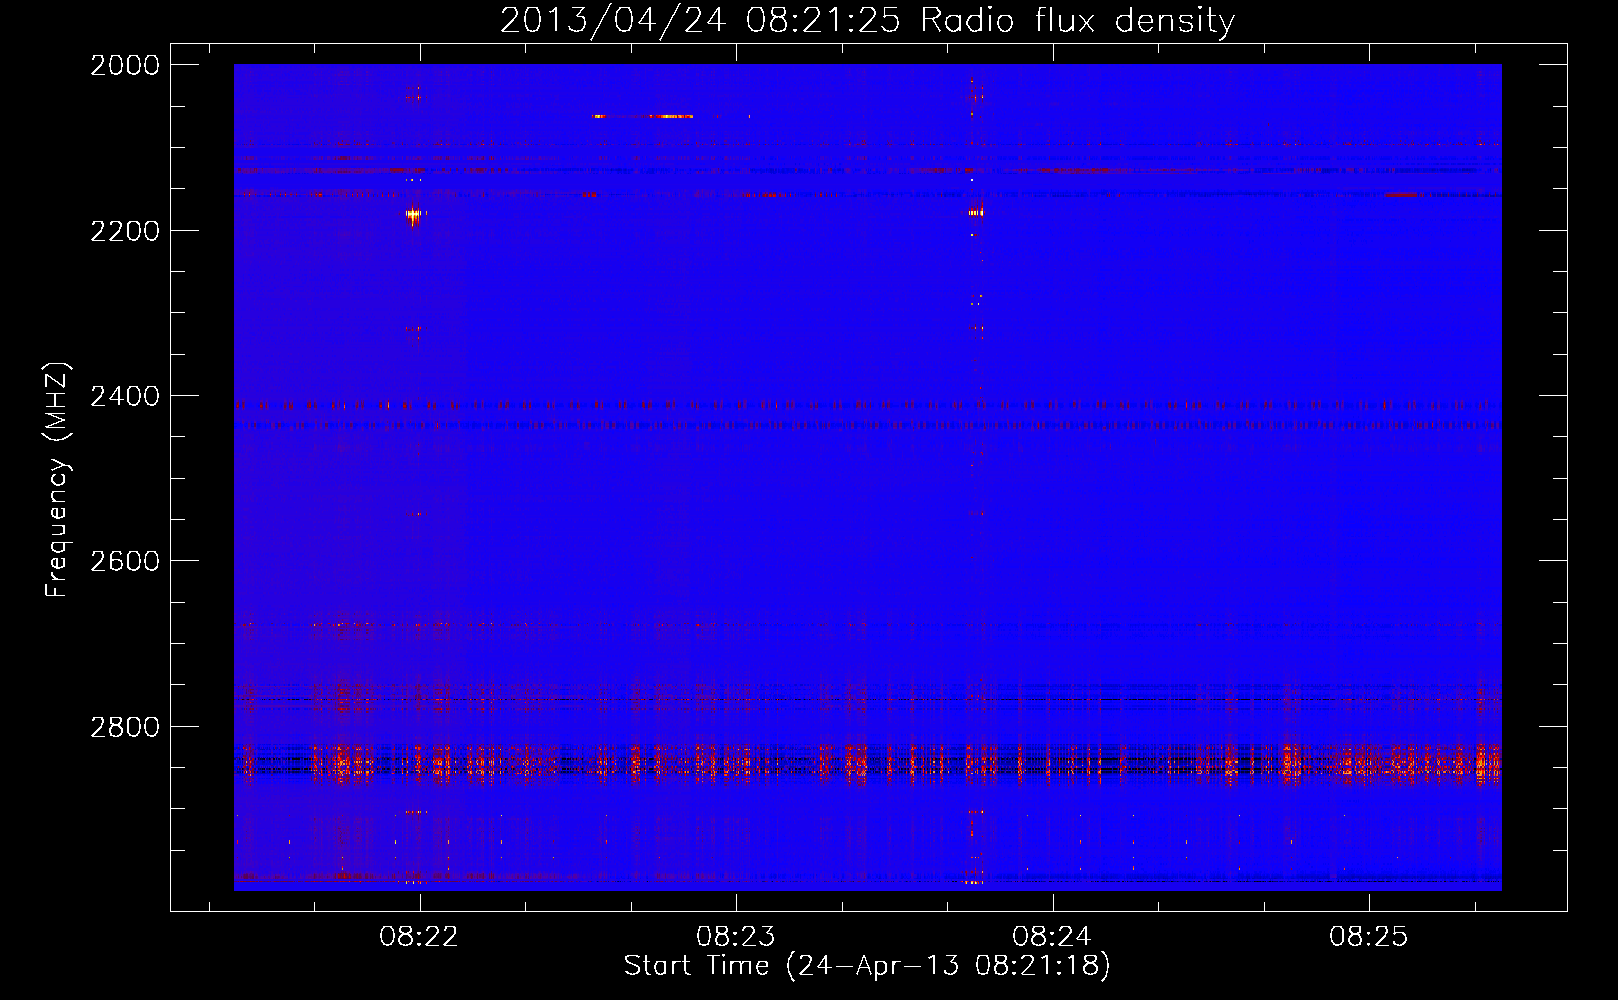Click the bright burst near 2180 MHz before 08:24
This screenshot has width=1618, height=1000.
975,212
